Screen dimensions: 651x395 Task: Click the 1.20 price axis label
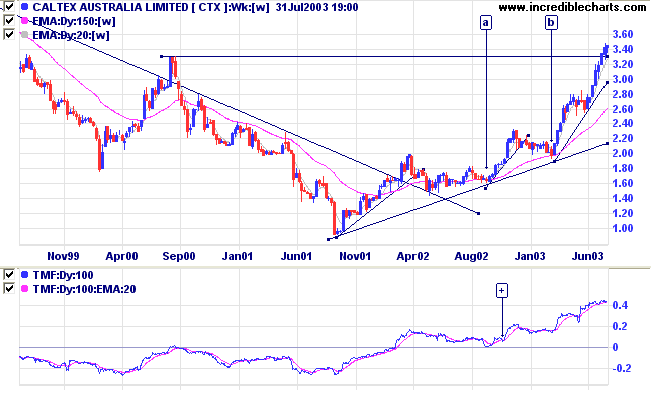coord(623,213)
